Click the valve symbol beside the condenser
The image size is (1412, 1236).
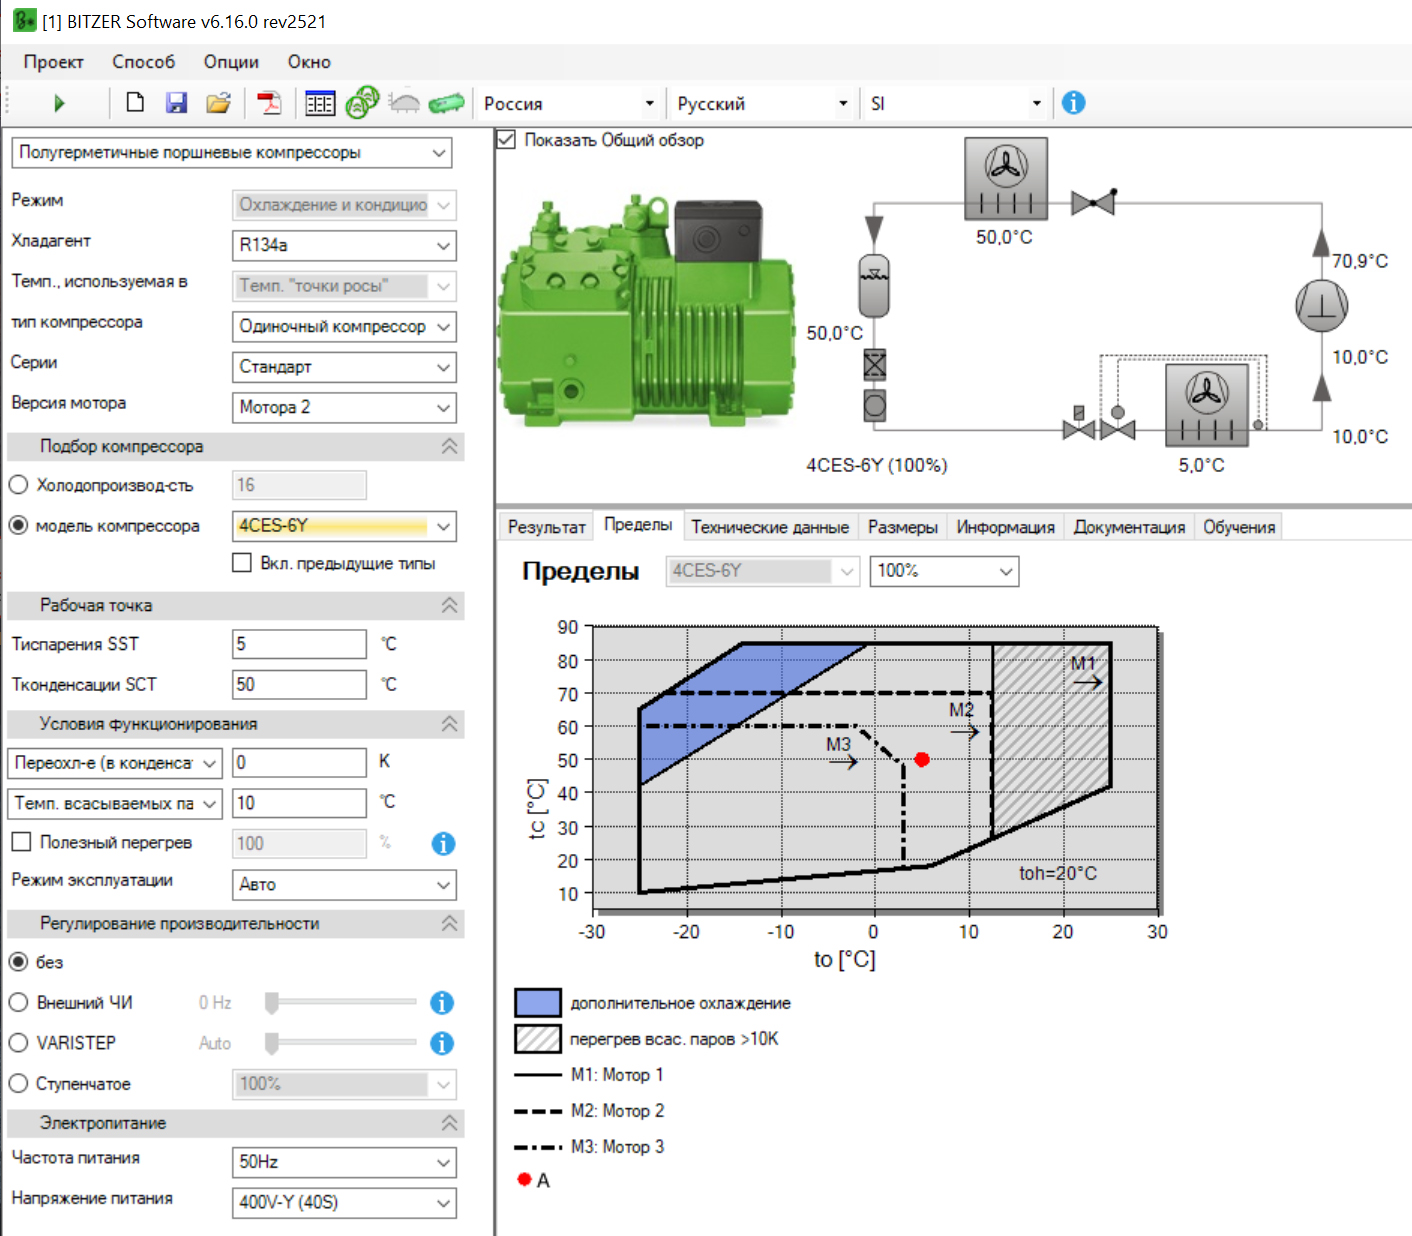point(1093,202)
